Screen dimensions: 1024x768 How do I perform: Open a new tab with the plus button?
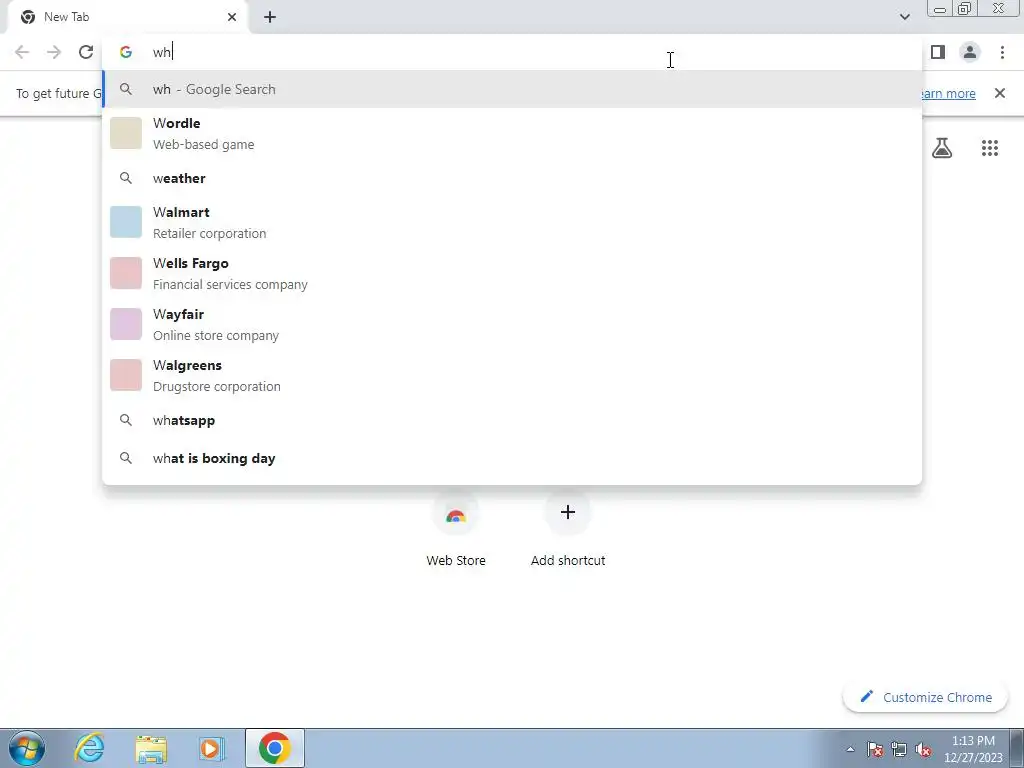pyautogui.click(x=270, y=17)
